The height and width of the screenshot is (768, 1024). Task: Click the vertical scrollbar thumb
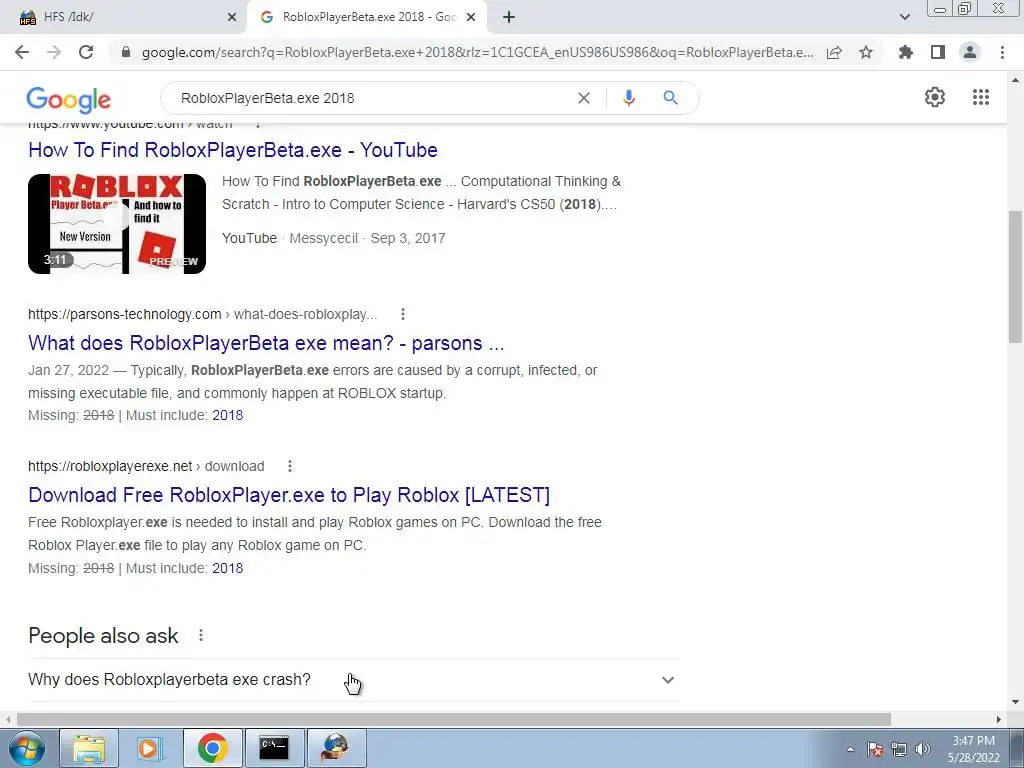[1016, 276]
